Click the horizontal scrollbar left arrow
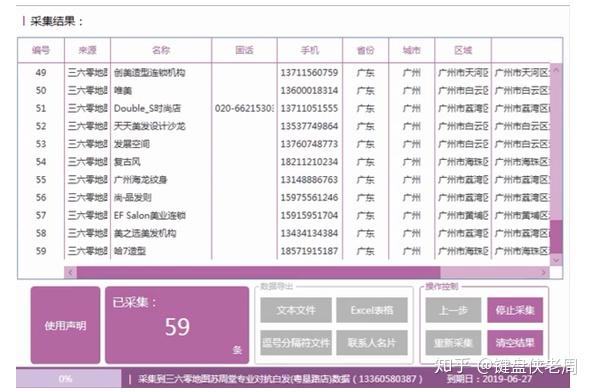 pos(70,272)
